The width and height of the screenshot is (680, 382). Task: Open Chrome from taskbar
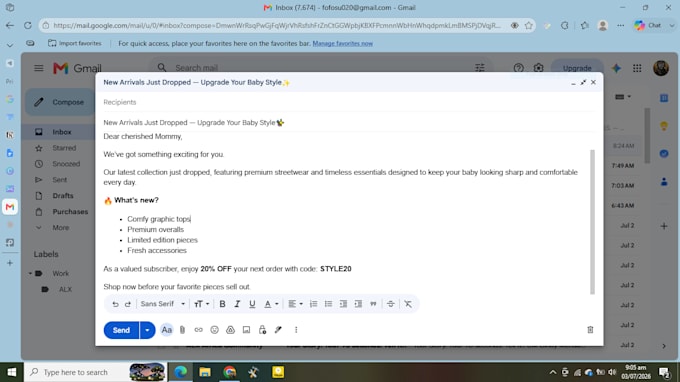pos(229,372)
